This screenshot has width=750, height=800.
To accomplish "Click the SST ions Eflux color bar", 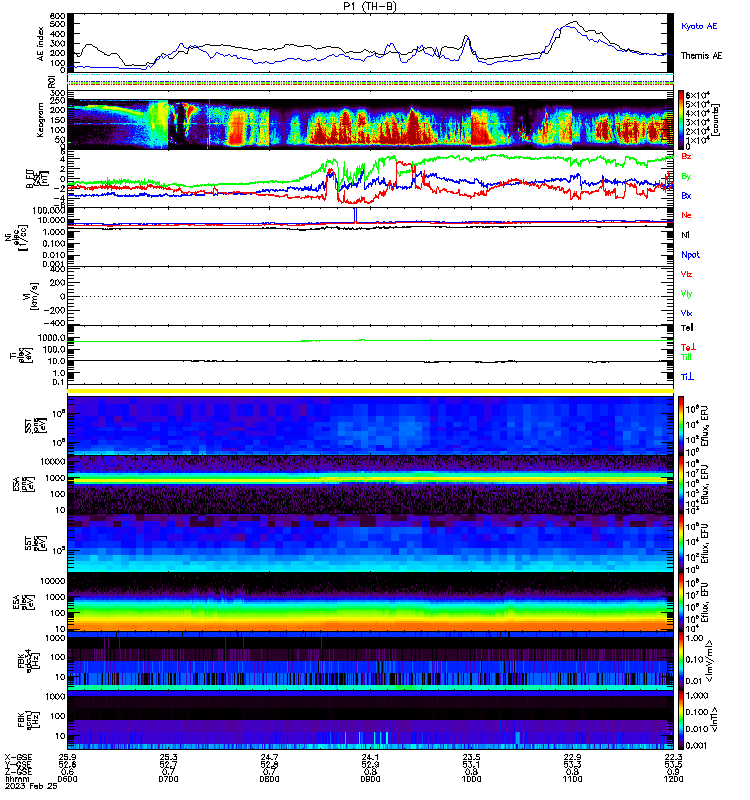I will coord(681,424).
